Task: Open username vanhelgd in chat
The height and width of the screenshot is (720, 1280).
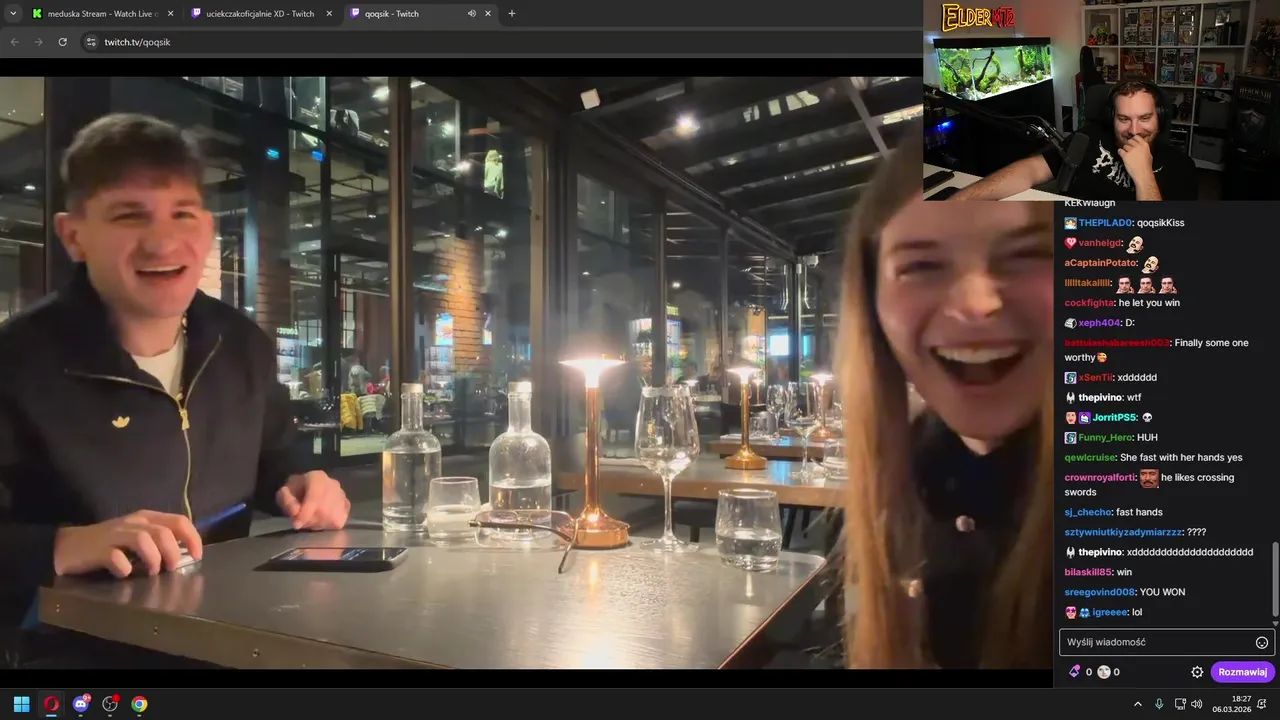Action: (x=1100, y=243)
